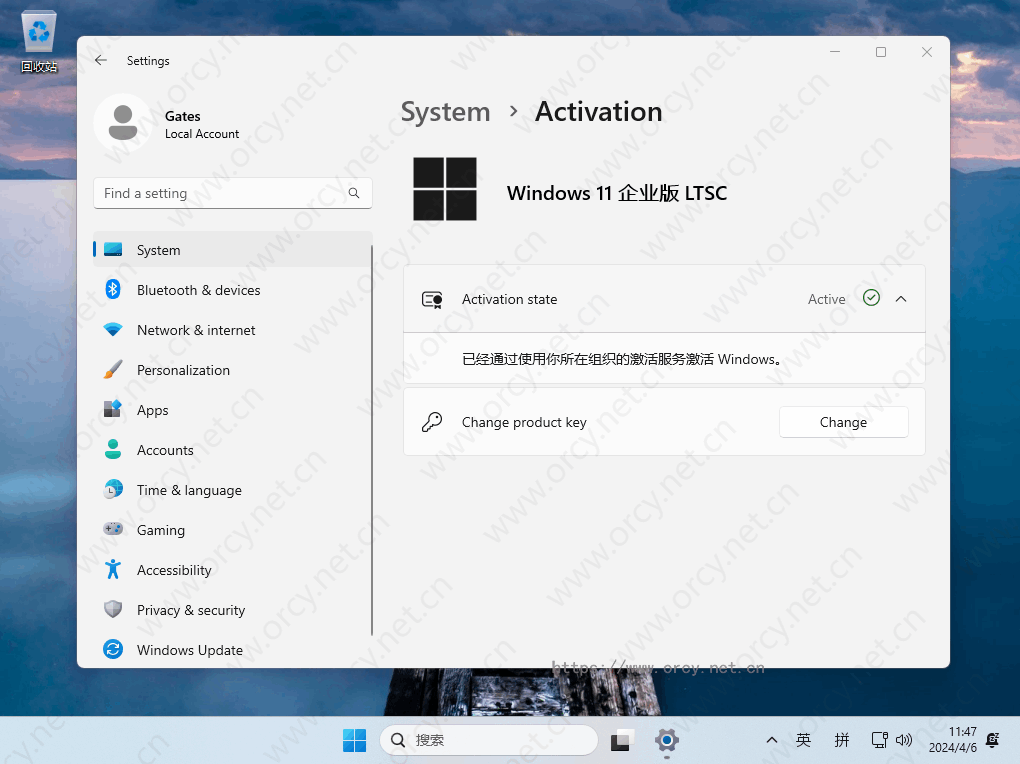The height and width of the screenshot is (764, 1020).
Task: Go to Personalization settings
Action: [233, 370]
